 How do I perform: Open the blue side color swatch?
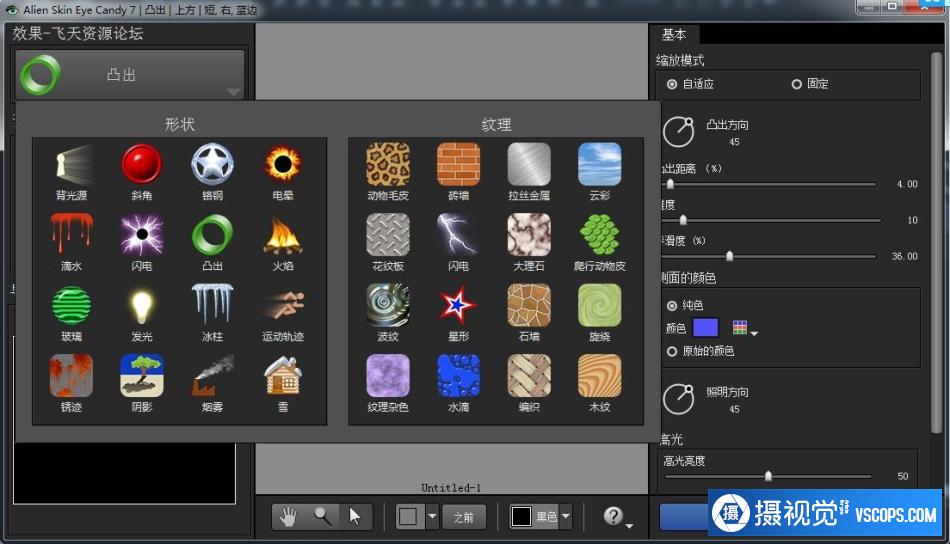[705, 328]
